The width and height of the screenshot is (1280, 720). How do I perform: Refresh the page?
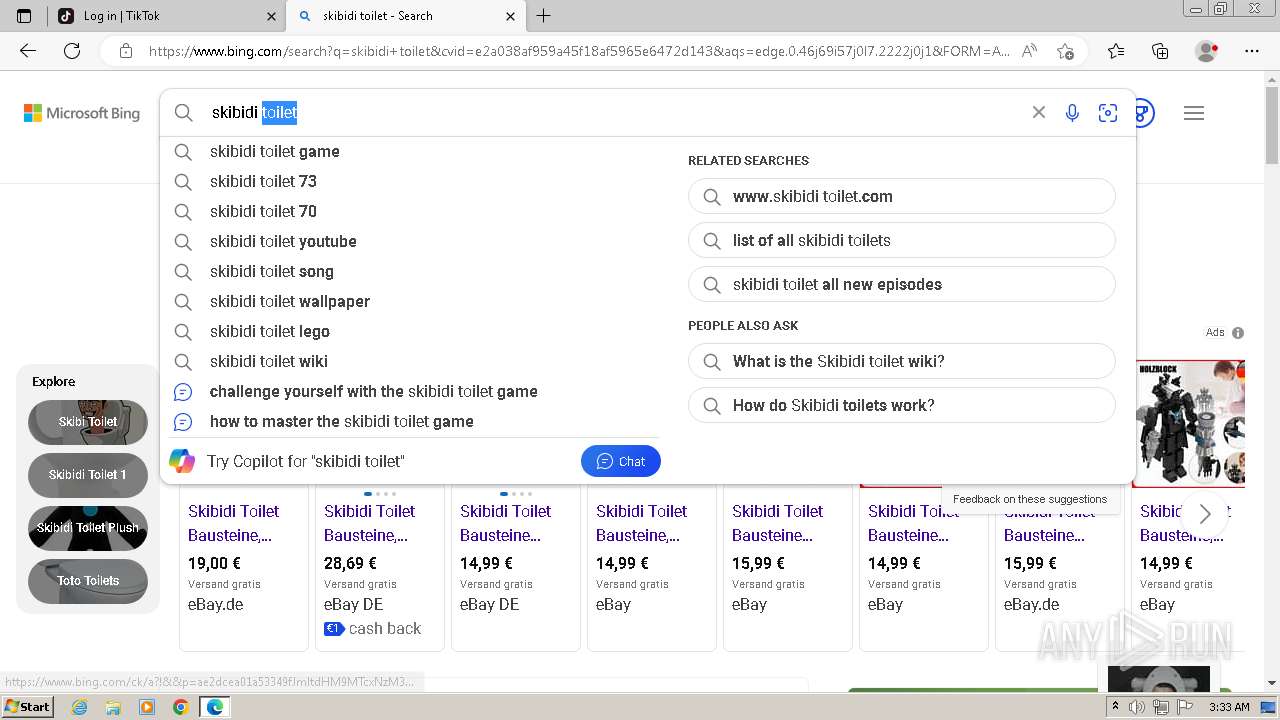pyautogui.click(x=72, y=51)
